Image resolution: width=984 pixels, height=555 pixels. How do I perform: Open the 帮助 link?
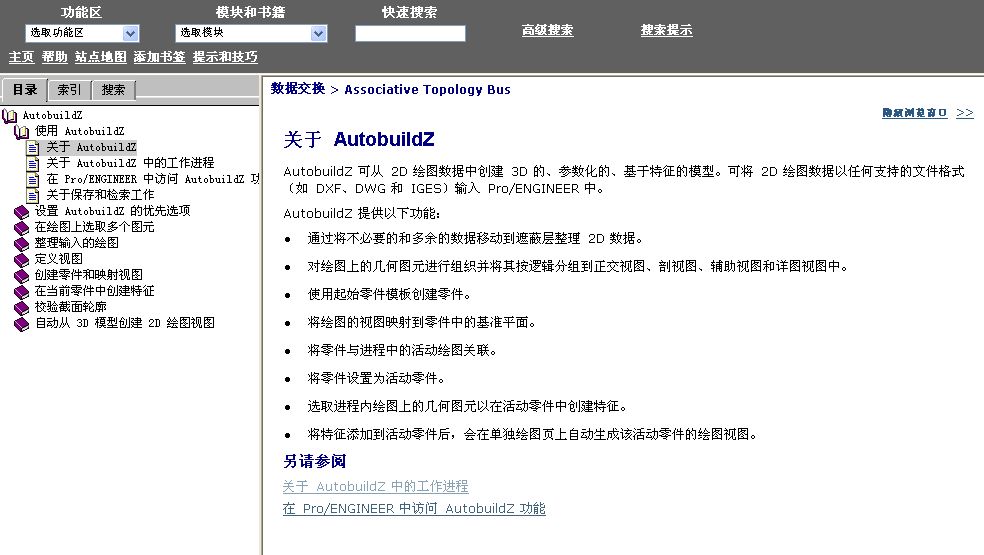tap(55, 57)
